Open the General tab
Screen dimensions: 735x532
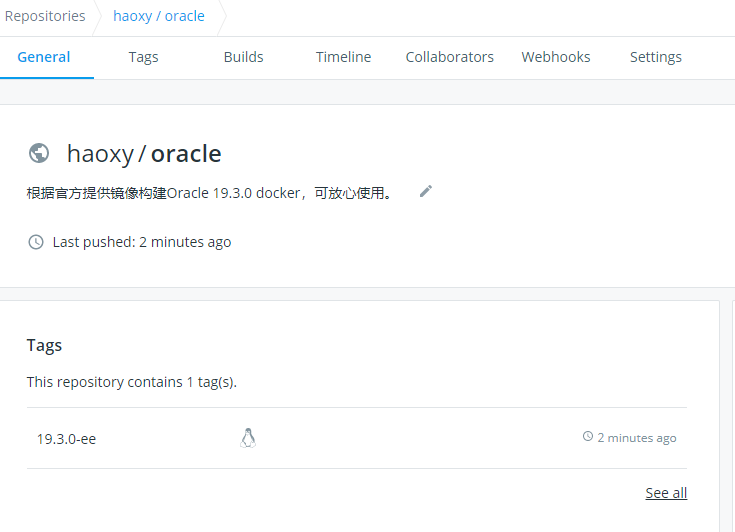click(x=44, y=57)
